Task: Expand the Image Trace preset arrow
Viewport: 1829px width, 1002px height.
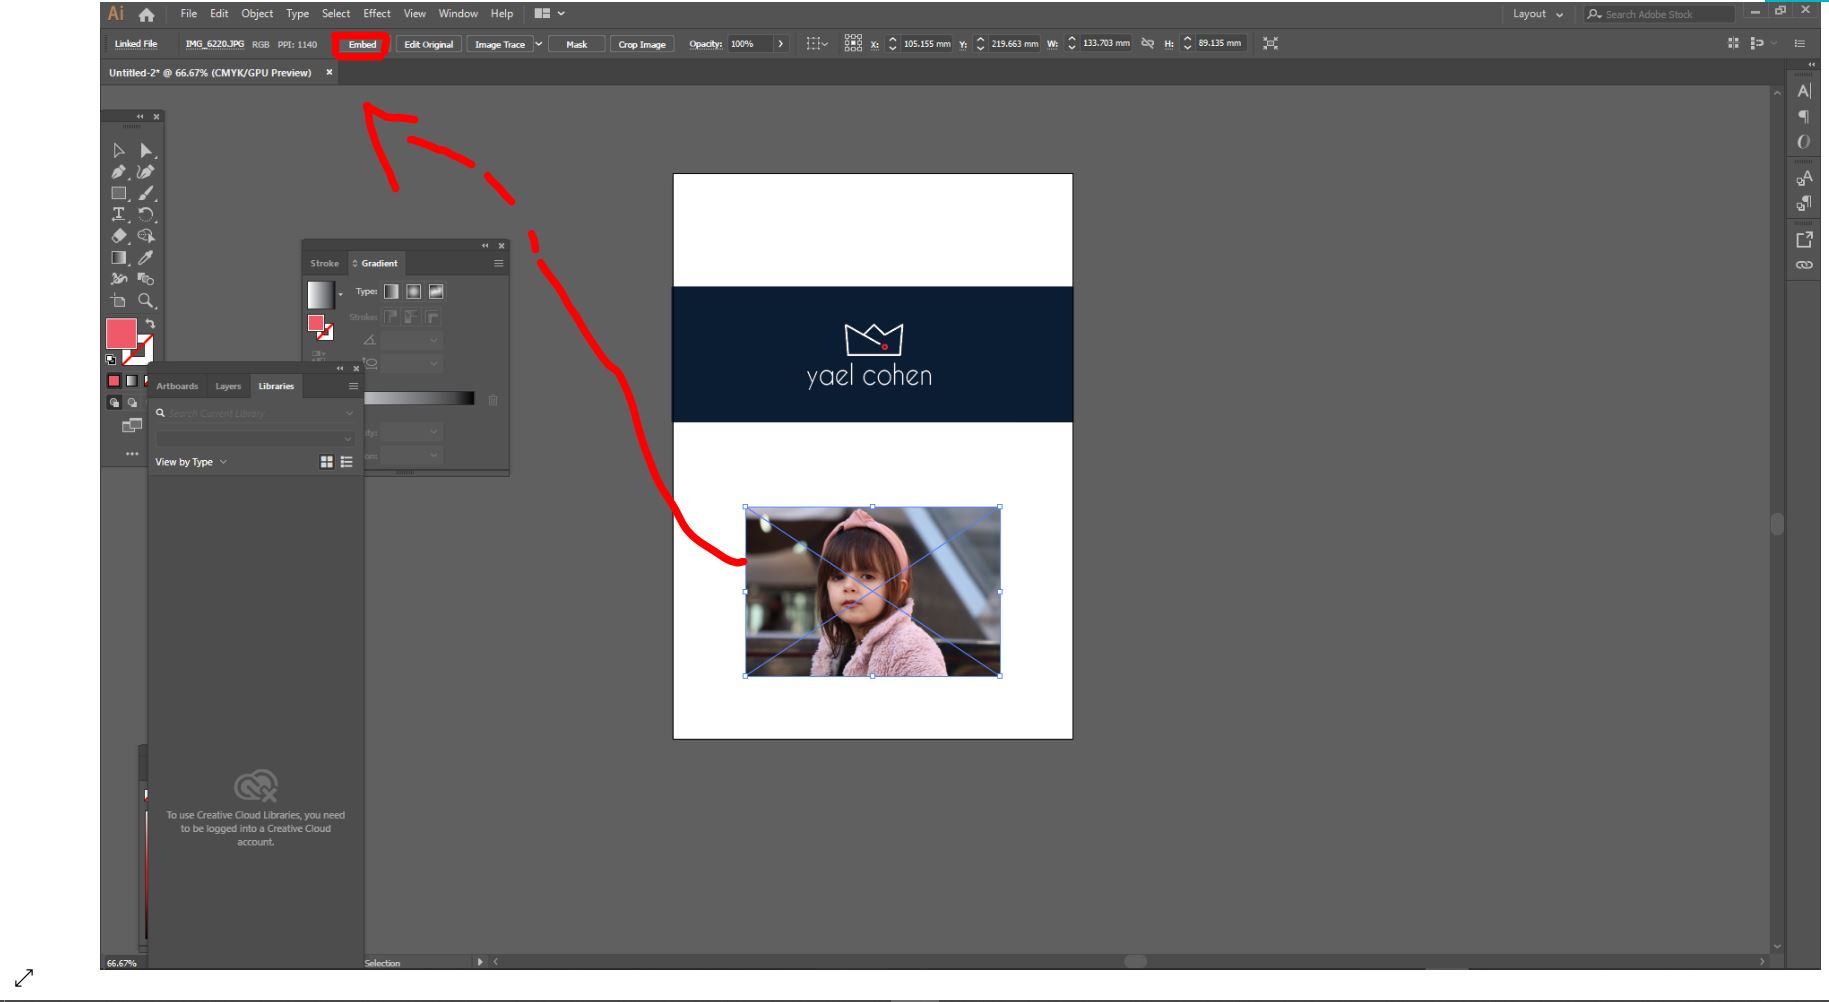Action: pyautogui.click(x=539, y=44)
